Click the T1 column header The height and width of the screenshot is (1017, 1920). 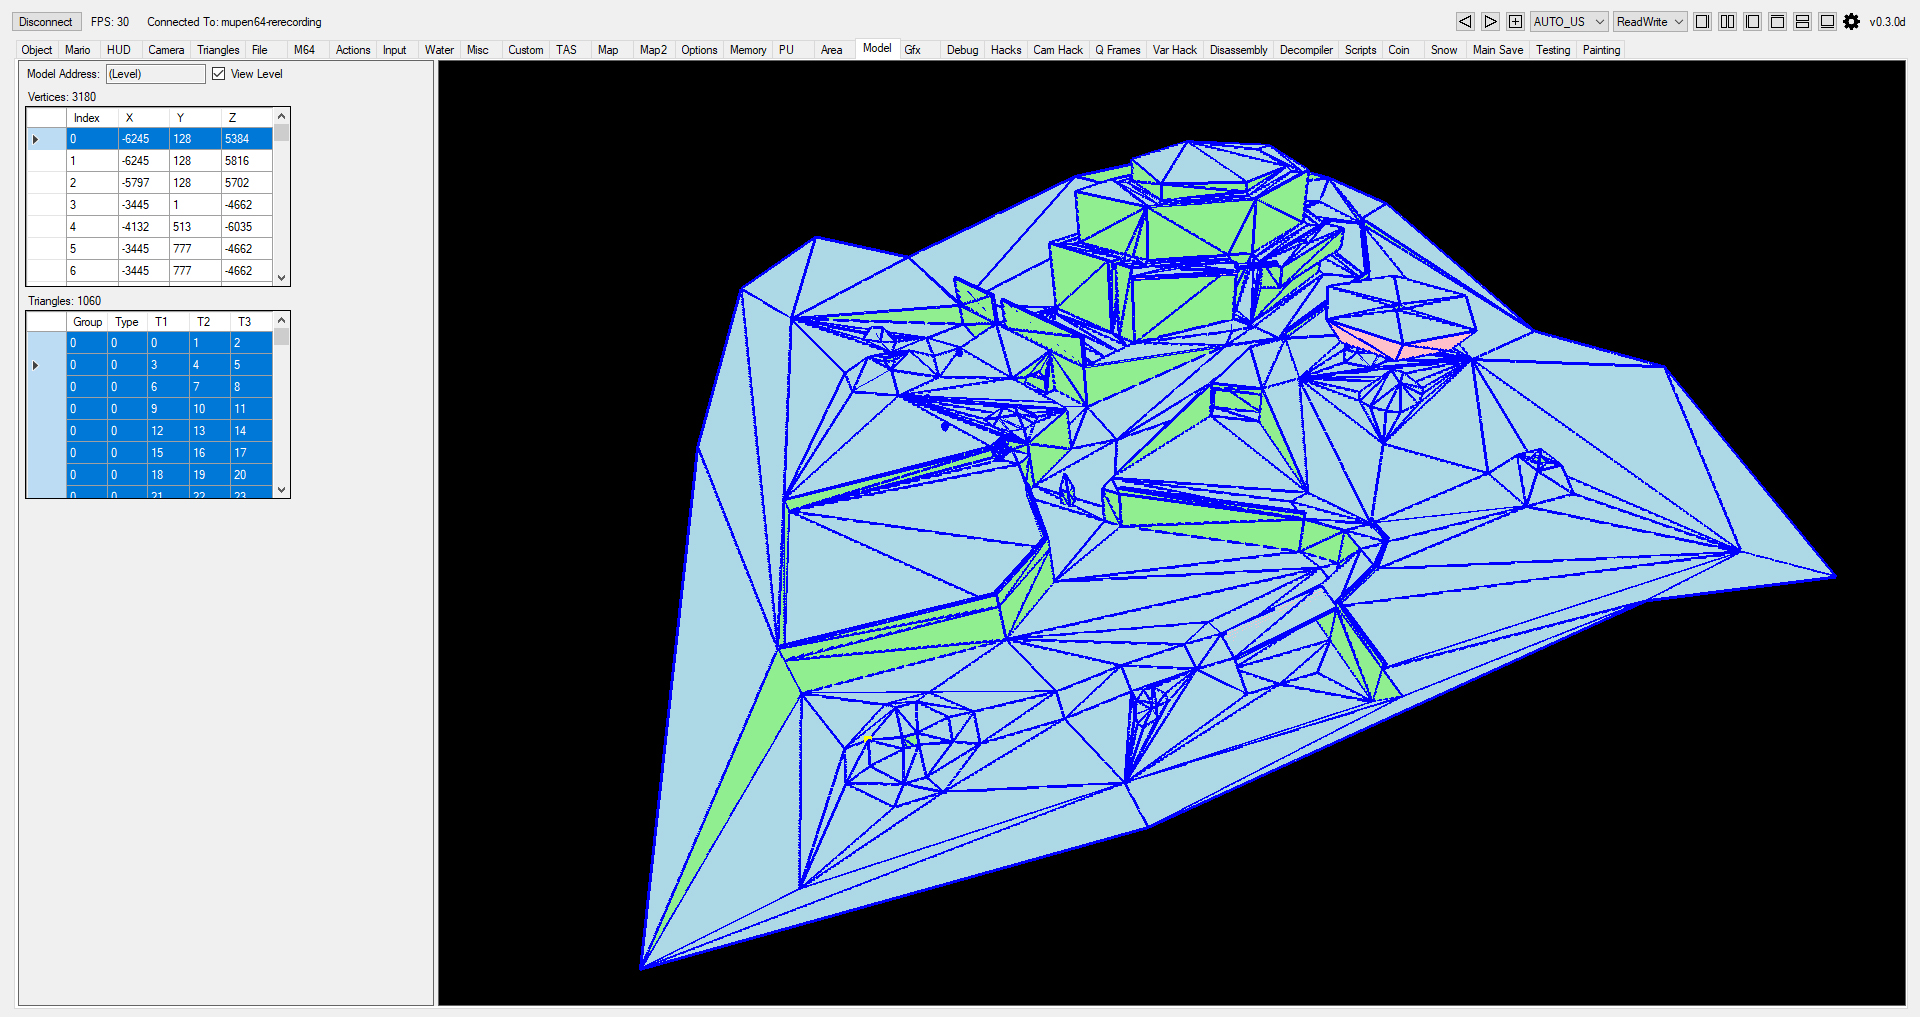pyautogui.click(x=168, y=322)
